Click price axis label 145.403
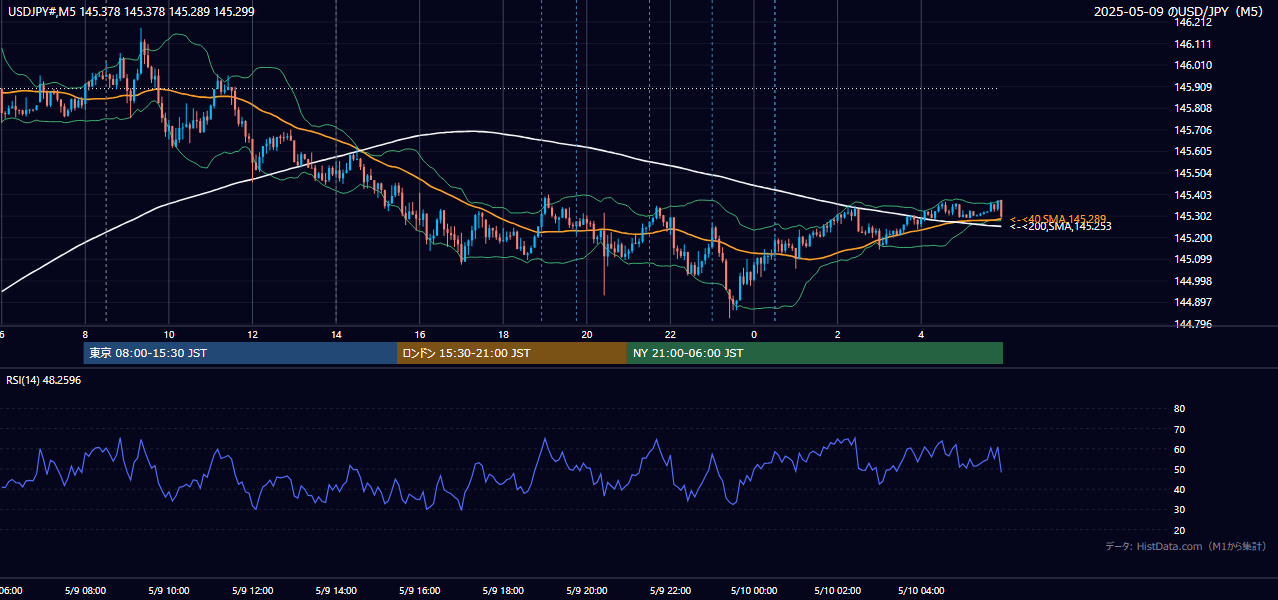This screenshot has width=1278, height=600. coord(1193,195)
